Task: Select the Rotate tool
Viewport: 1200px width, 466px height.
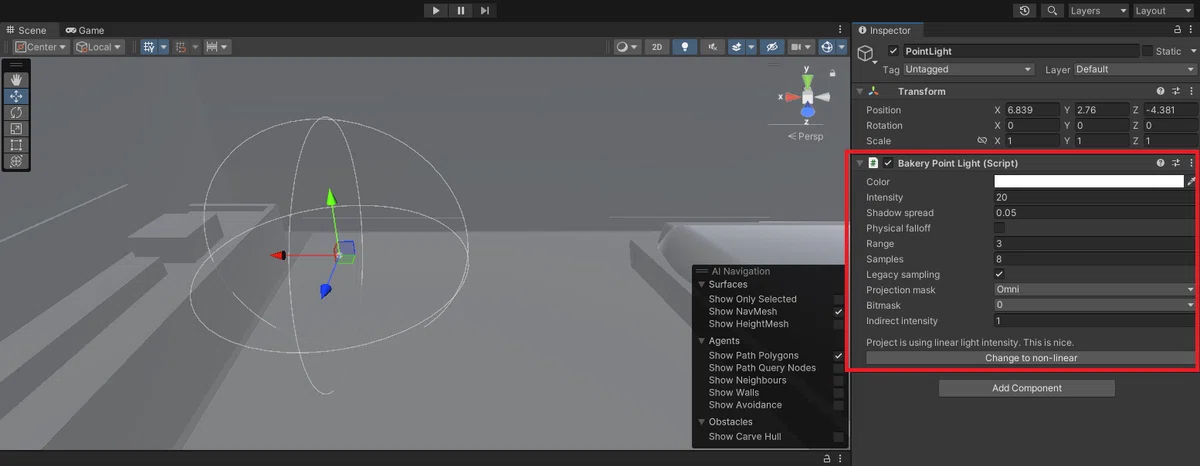Action: [16, 112]
